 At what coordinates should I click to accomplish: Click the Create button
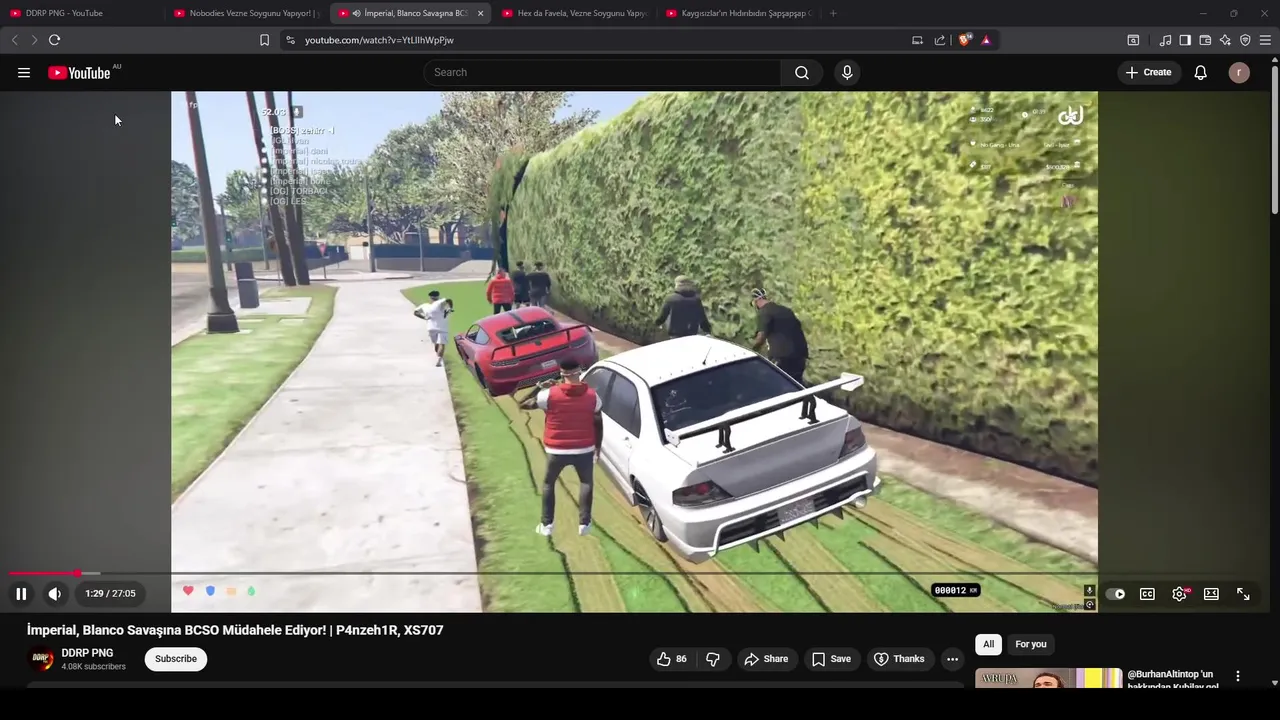(x=1148, y=72)
